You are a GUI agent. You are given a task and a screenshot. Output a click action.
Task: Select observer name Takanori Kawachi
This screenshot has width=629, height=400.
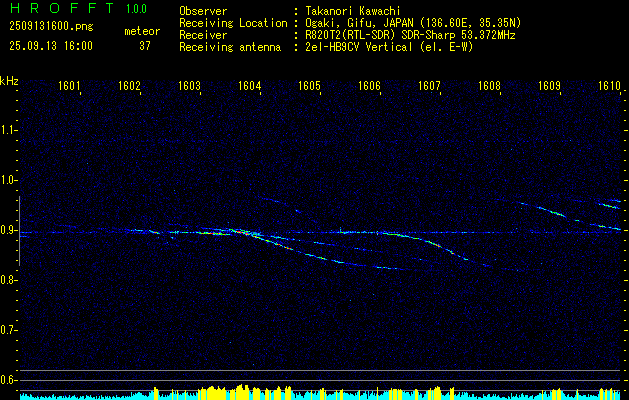(351, 11)
